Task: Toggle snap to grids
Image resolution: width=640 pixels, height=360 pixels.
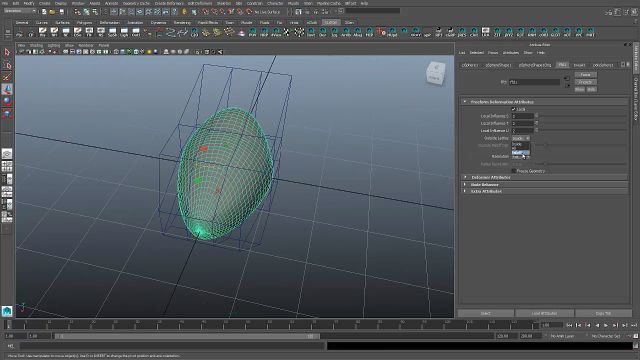Action: (x=206, y=12)
